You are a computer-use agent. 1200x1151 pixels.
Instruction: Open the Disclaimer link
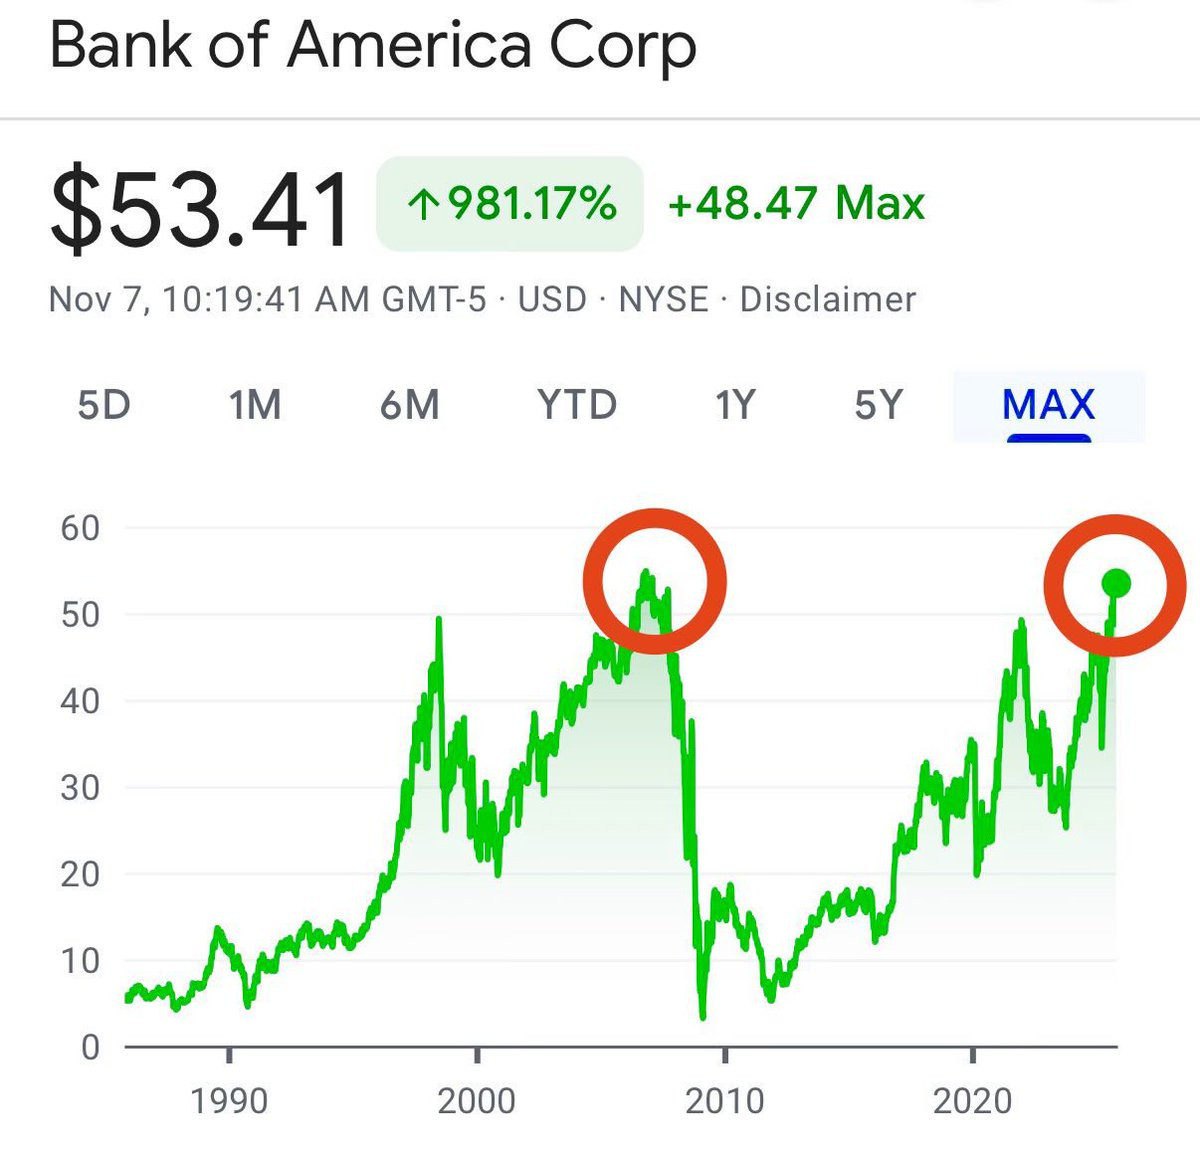click(827, 299)
